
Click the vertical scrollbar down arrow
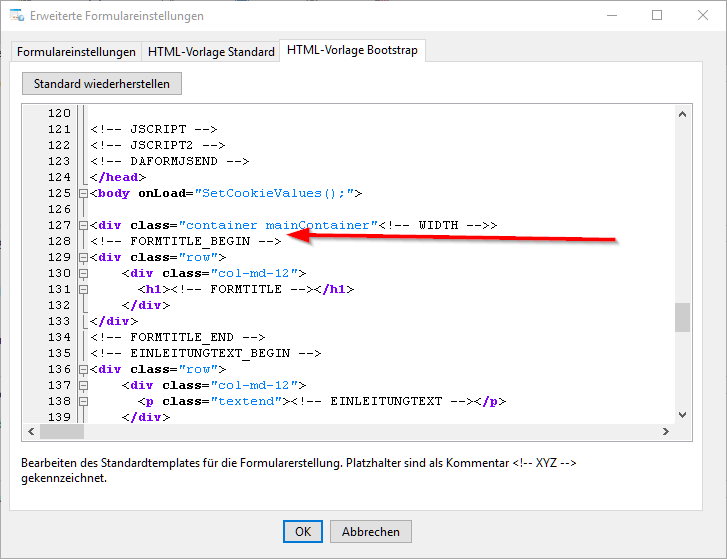(x=683, y=414)
